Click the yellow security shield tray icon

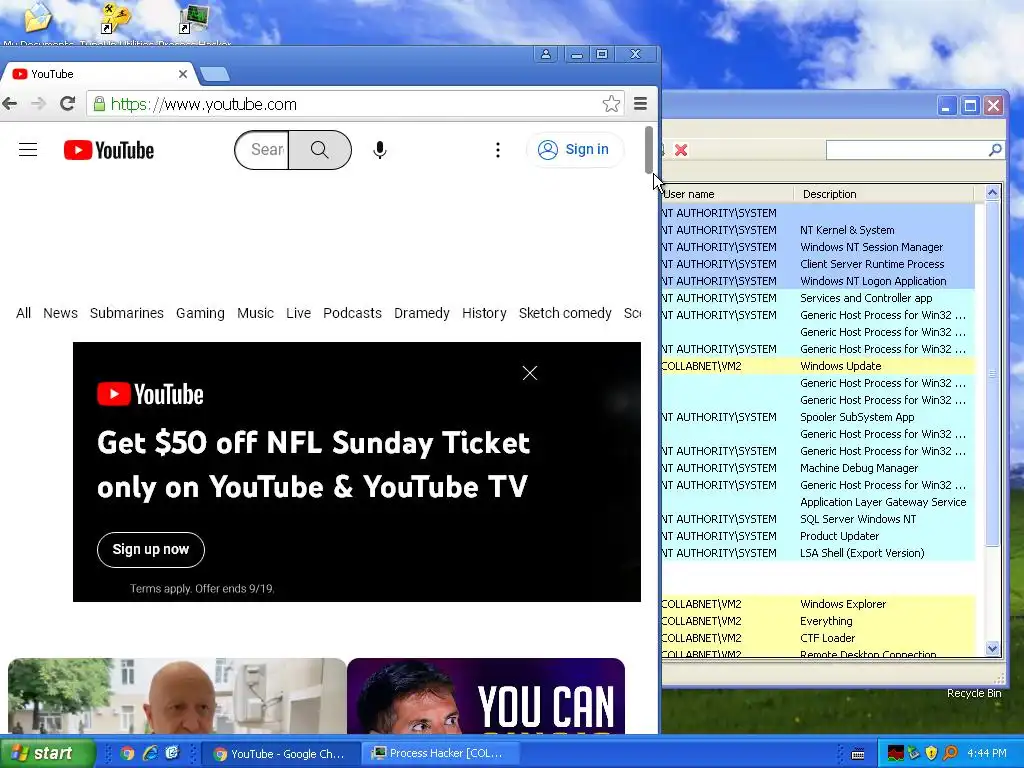tap(932, 754)
